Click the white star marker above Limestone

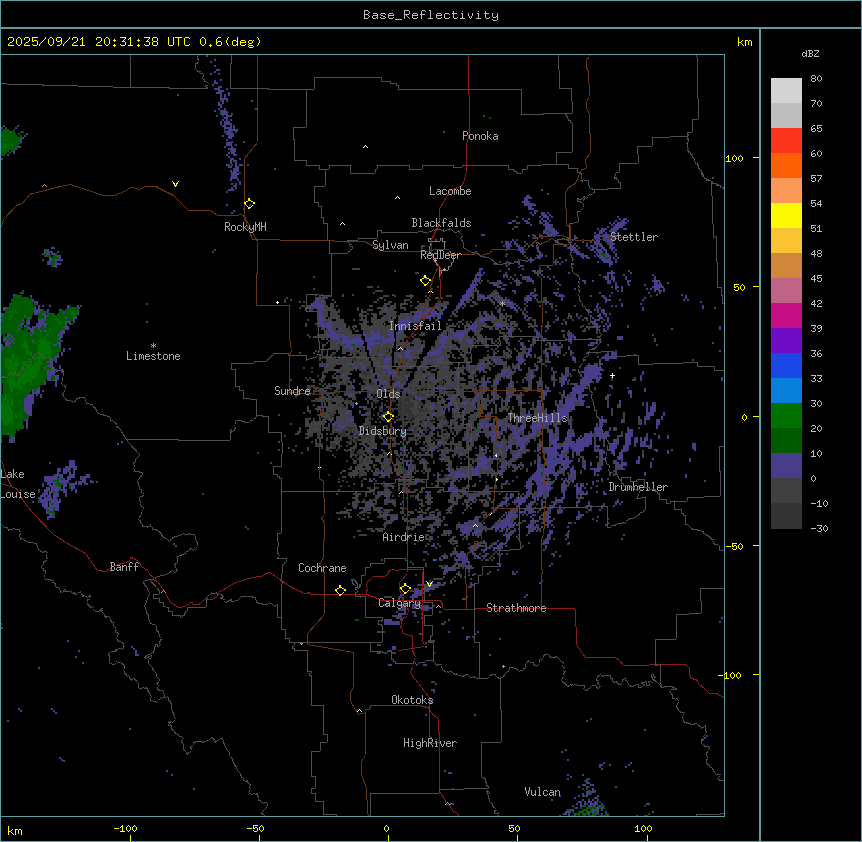click(x=153, y=345)
